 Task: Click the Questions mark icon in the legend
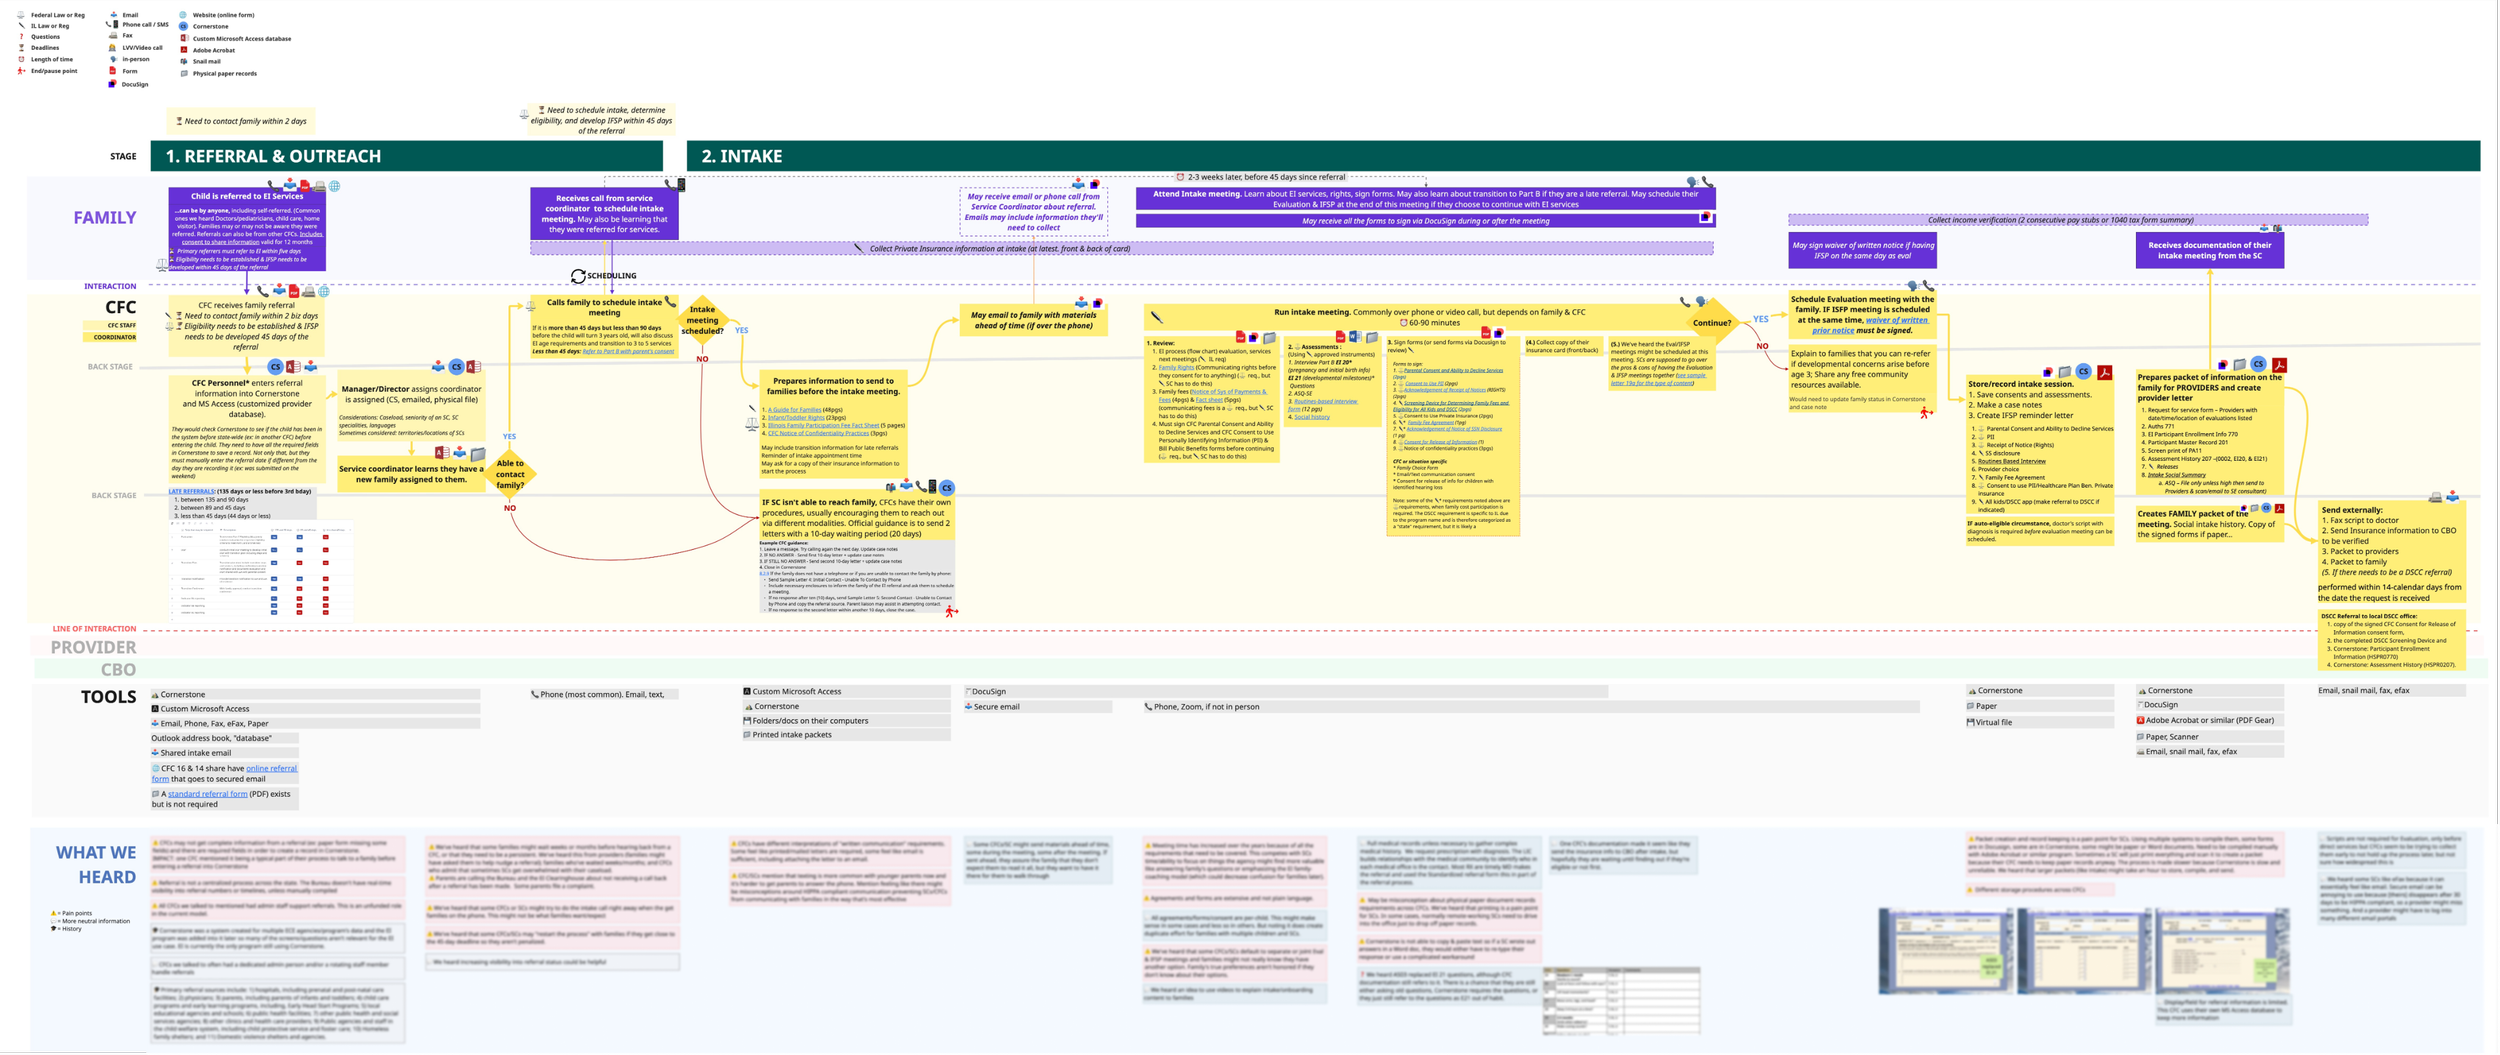pos(21,37)
